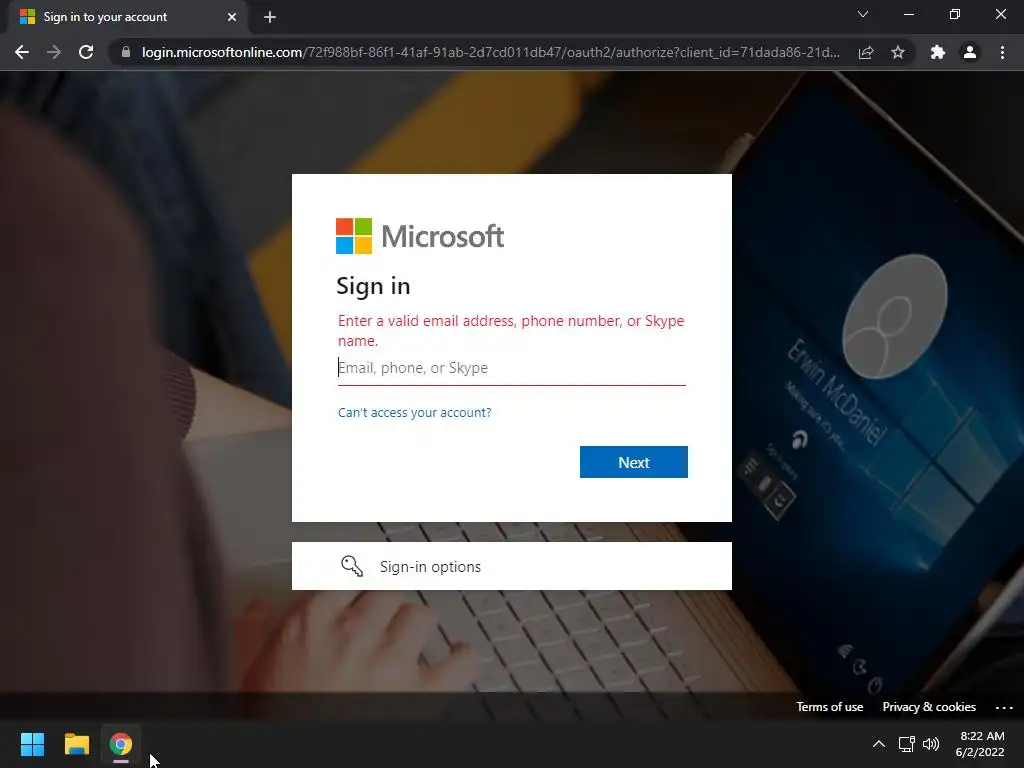Screen dimensions: 1024x768
Task: Click the address bar URL
Action: (x=490, y=52)
